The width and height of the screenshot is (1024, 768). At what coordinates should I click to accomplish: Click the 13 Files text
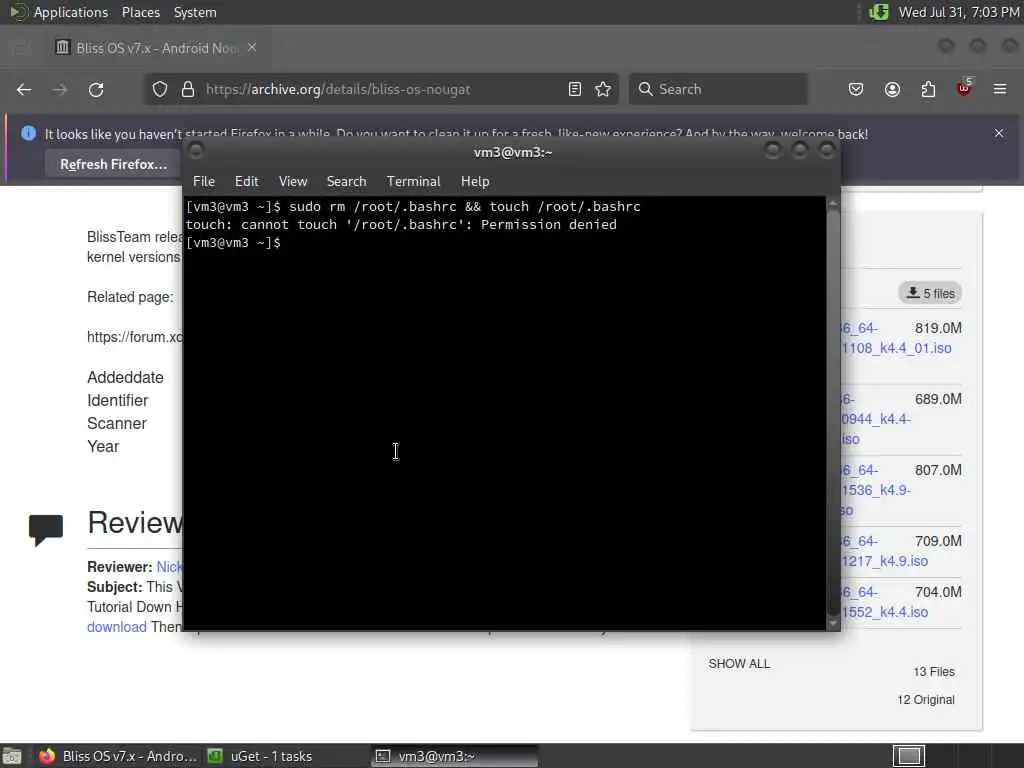pyautogui.click(x=934, y=671)
